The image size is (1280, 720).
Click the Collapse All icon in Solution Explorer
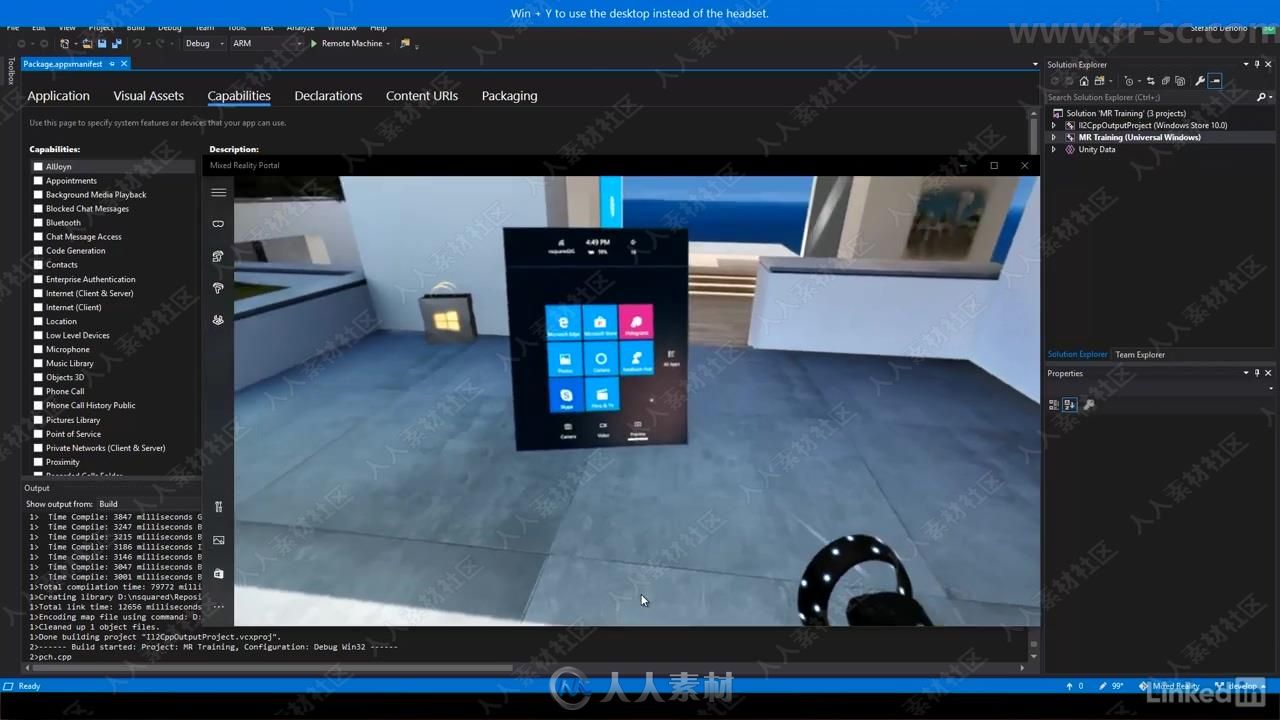[x=1165, y=81]
